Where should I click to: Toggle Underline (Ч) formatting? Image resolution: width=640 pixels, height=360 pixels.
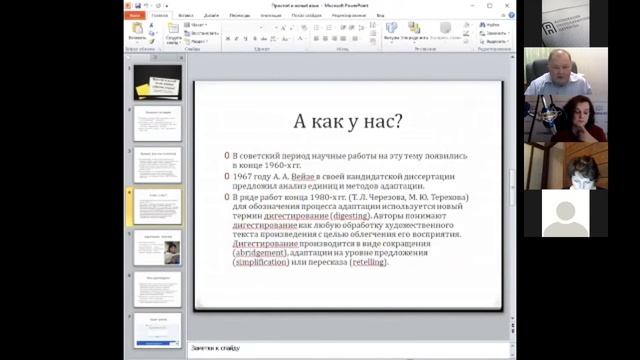pyautogui.click(x=245, y=38)
